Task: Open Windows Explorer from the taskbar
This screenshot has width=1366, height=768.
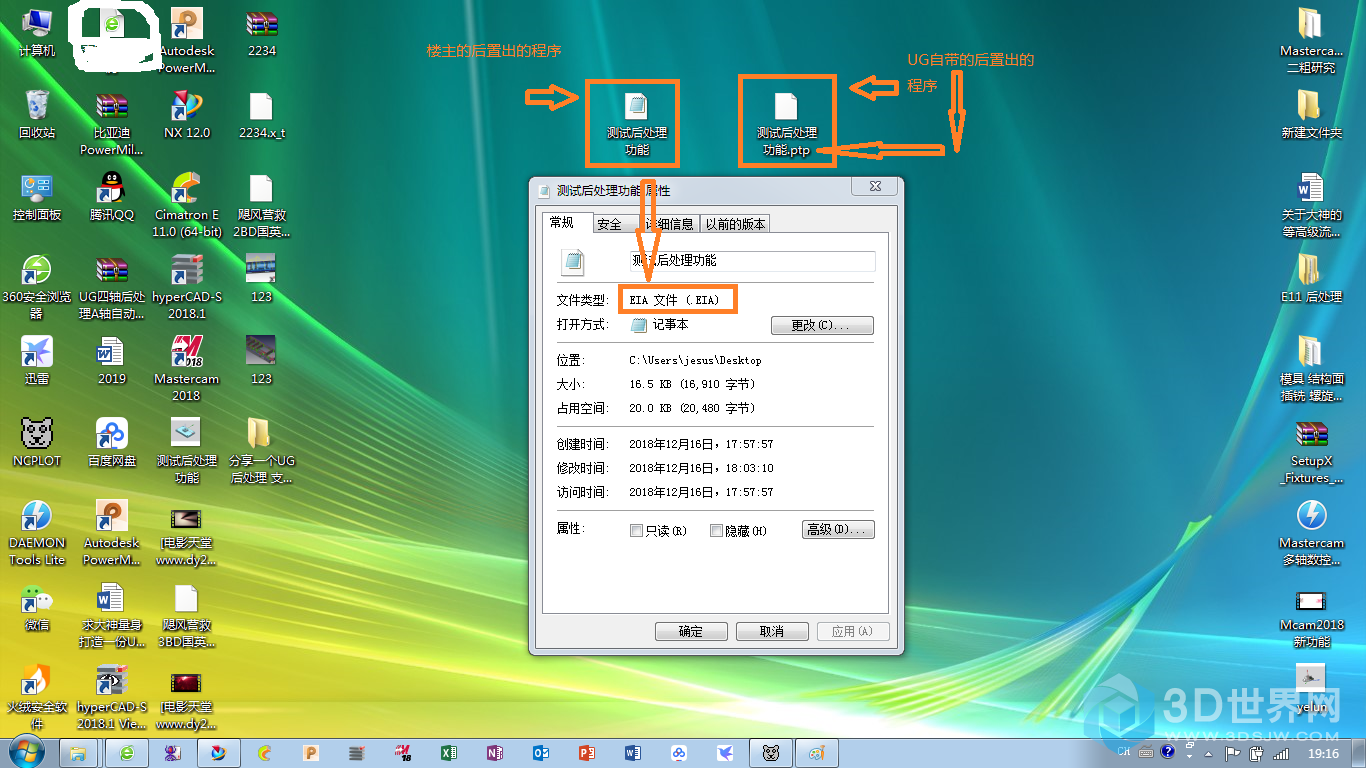Action: pos(78,752)
